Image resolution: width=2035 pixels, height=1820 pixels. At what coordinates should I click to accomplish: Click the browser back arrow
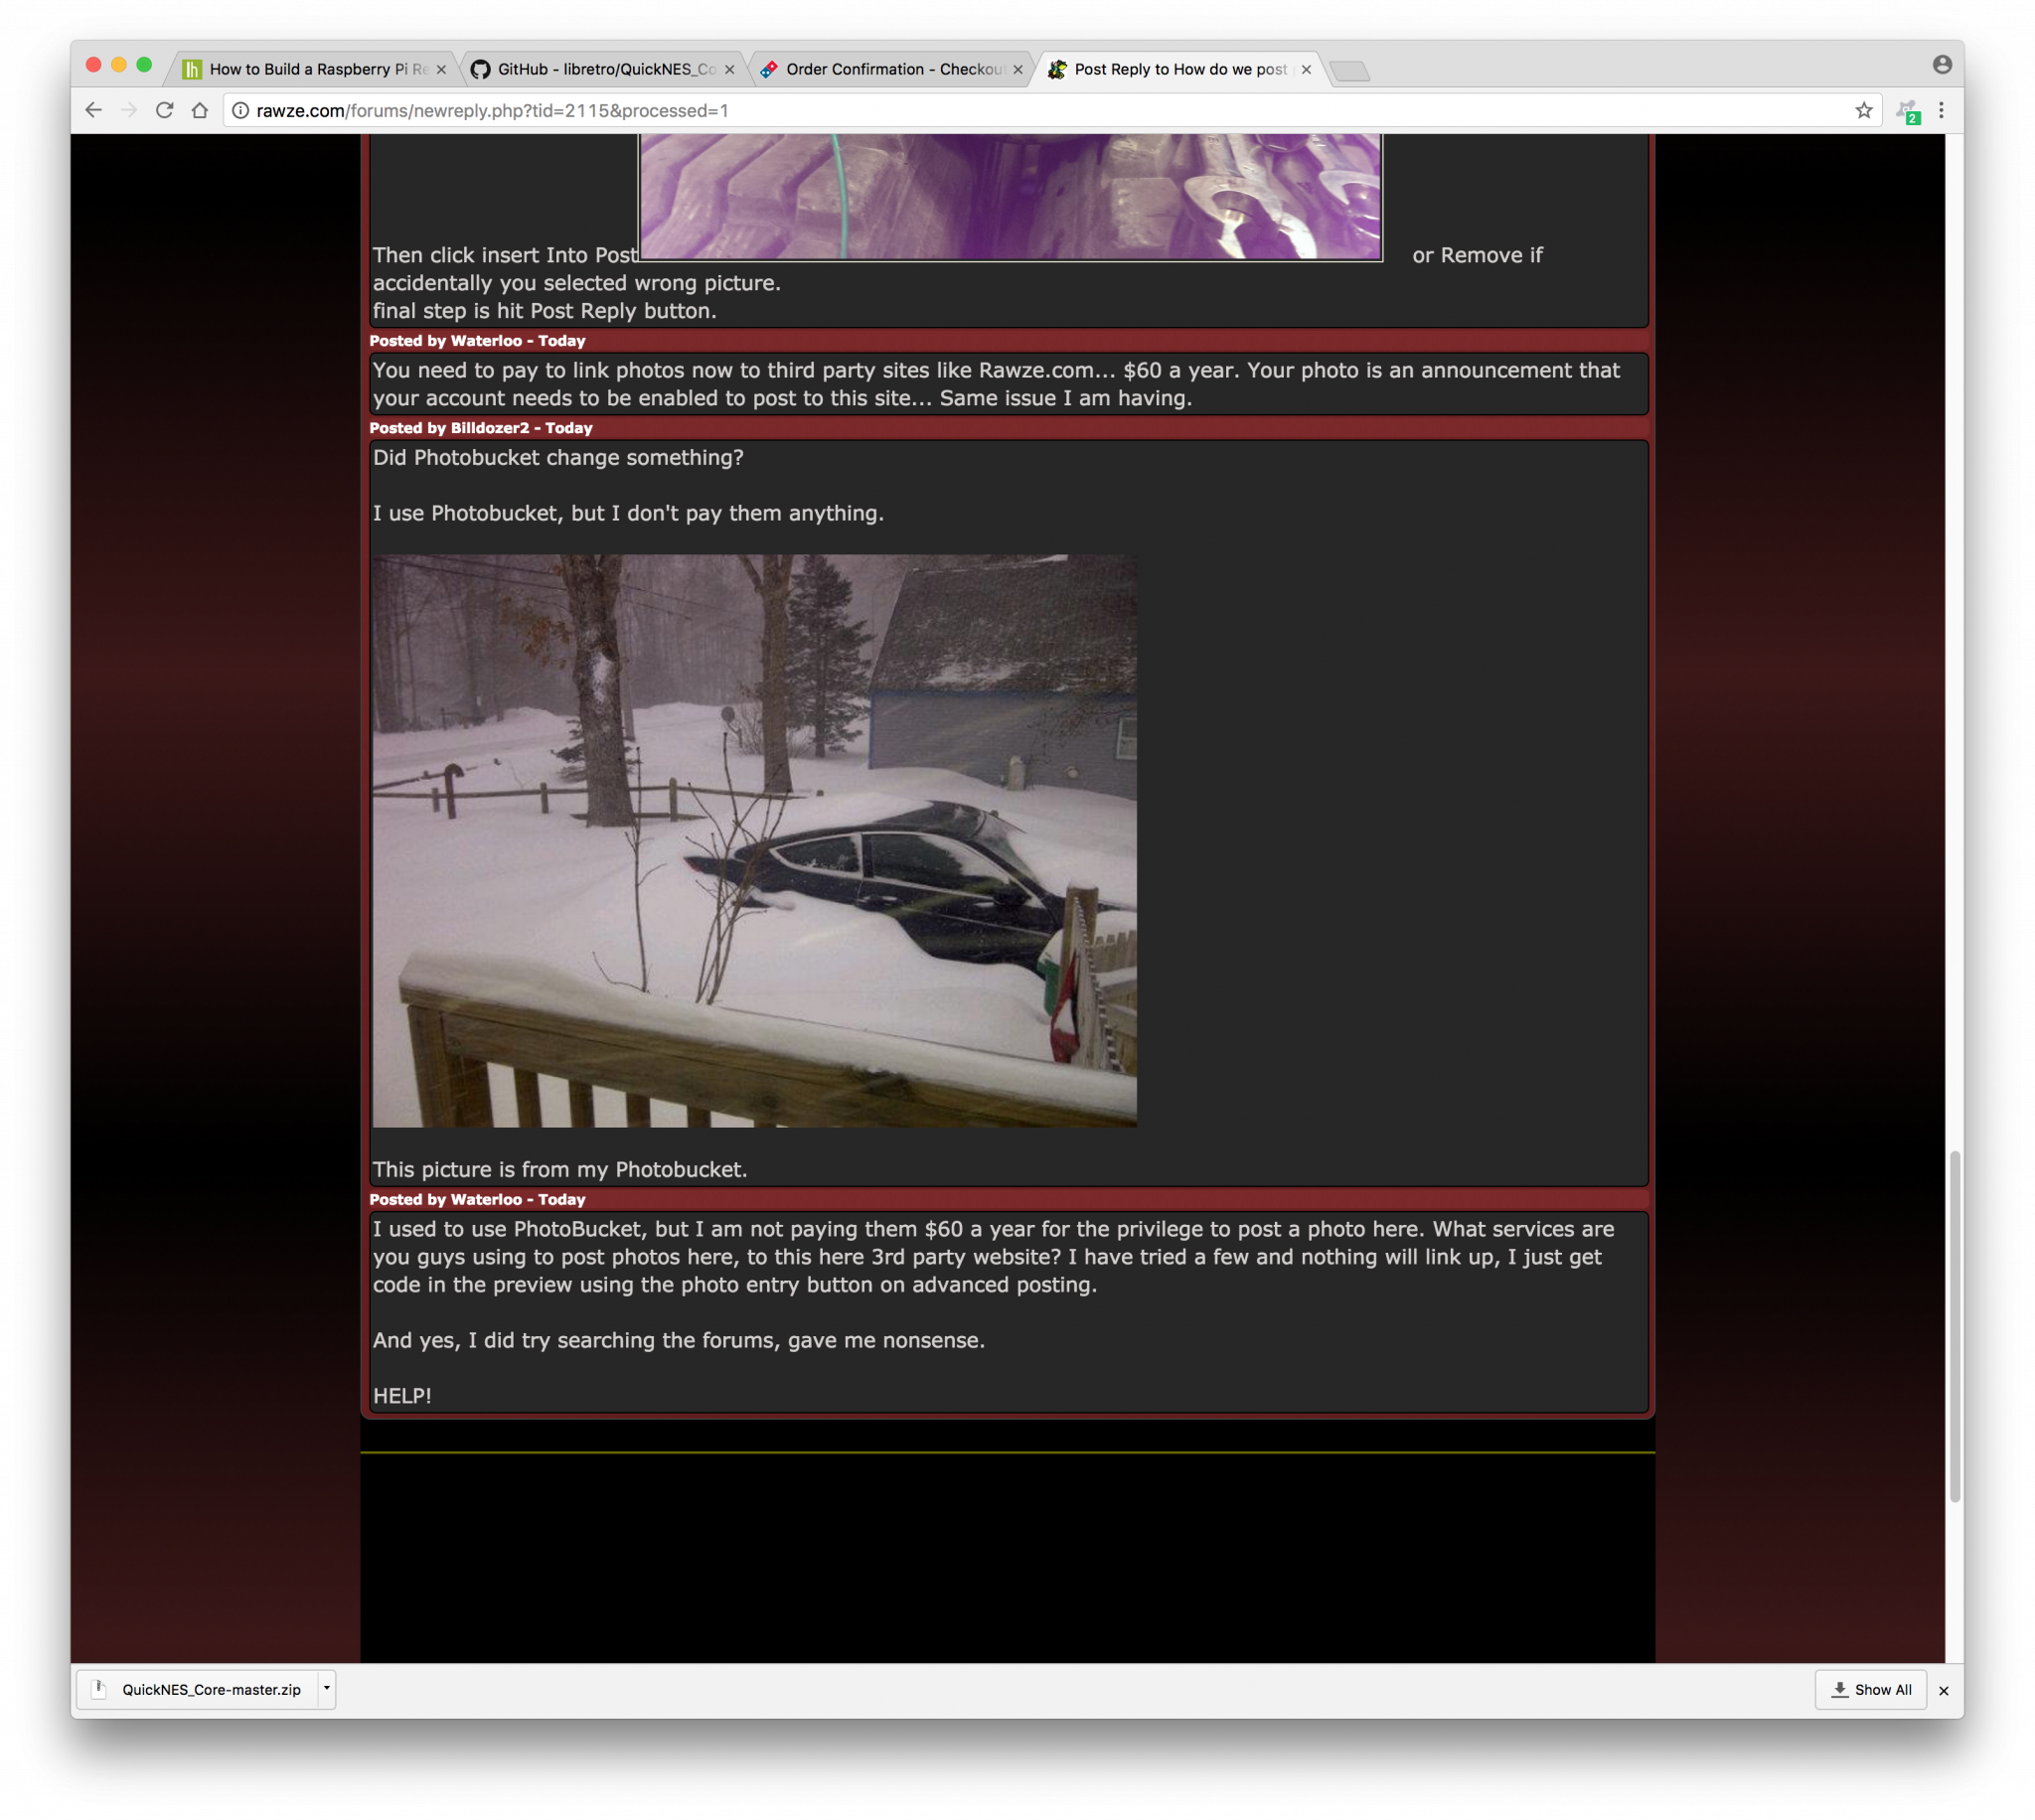click(x=94, y=110)
